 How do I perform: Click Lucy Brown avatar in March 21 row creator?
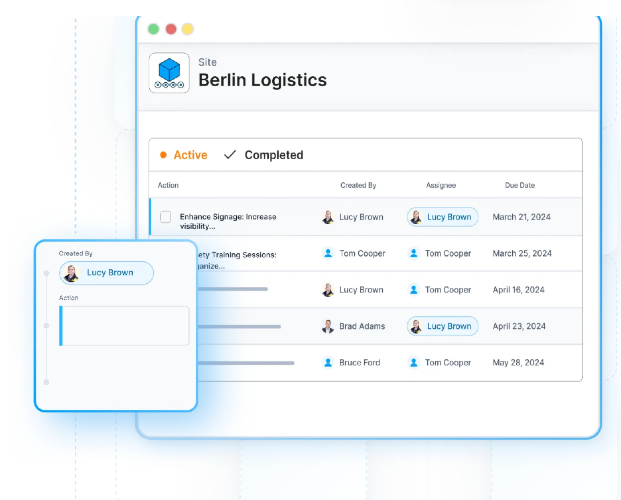(328, 217)
